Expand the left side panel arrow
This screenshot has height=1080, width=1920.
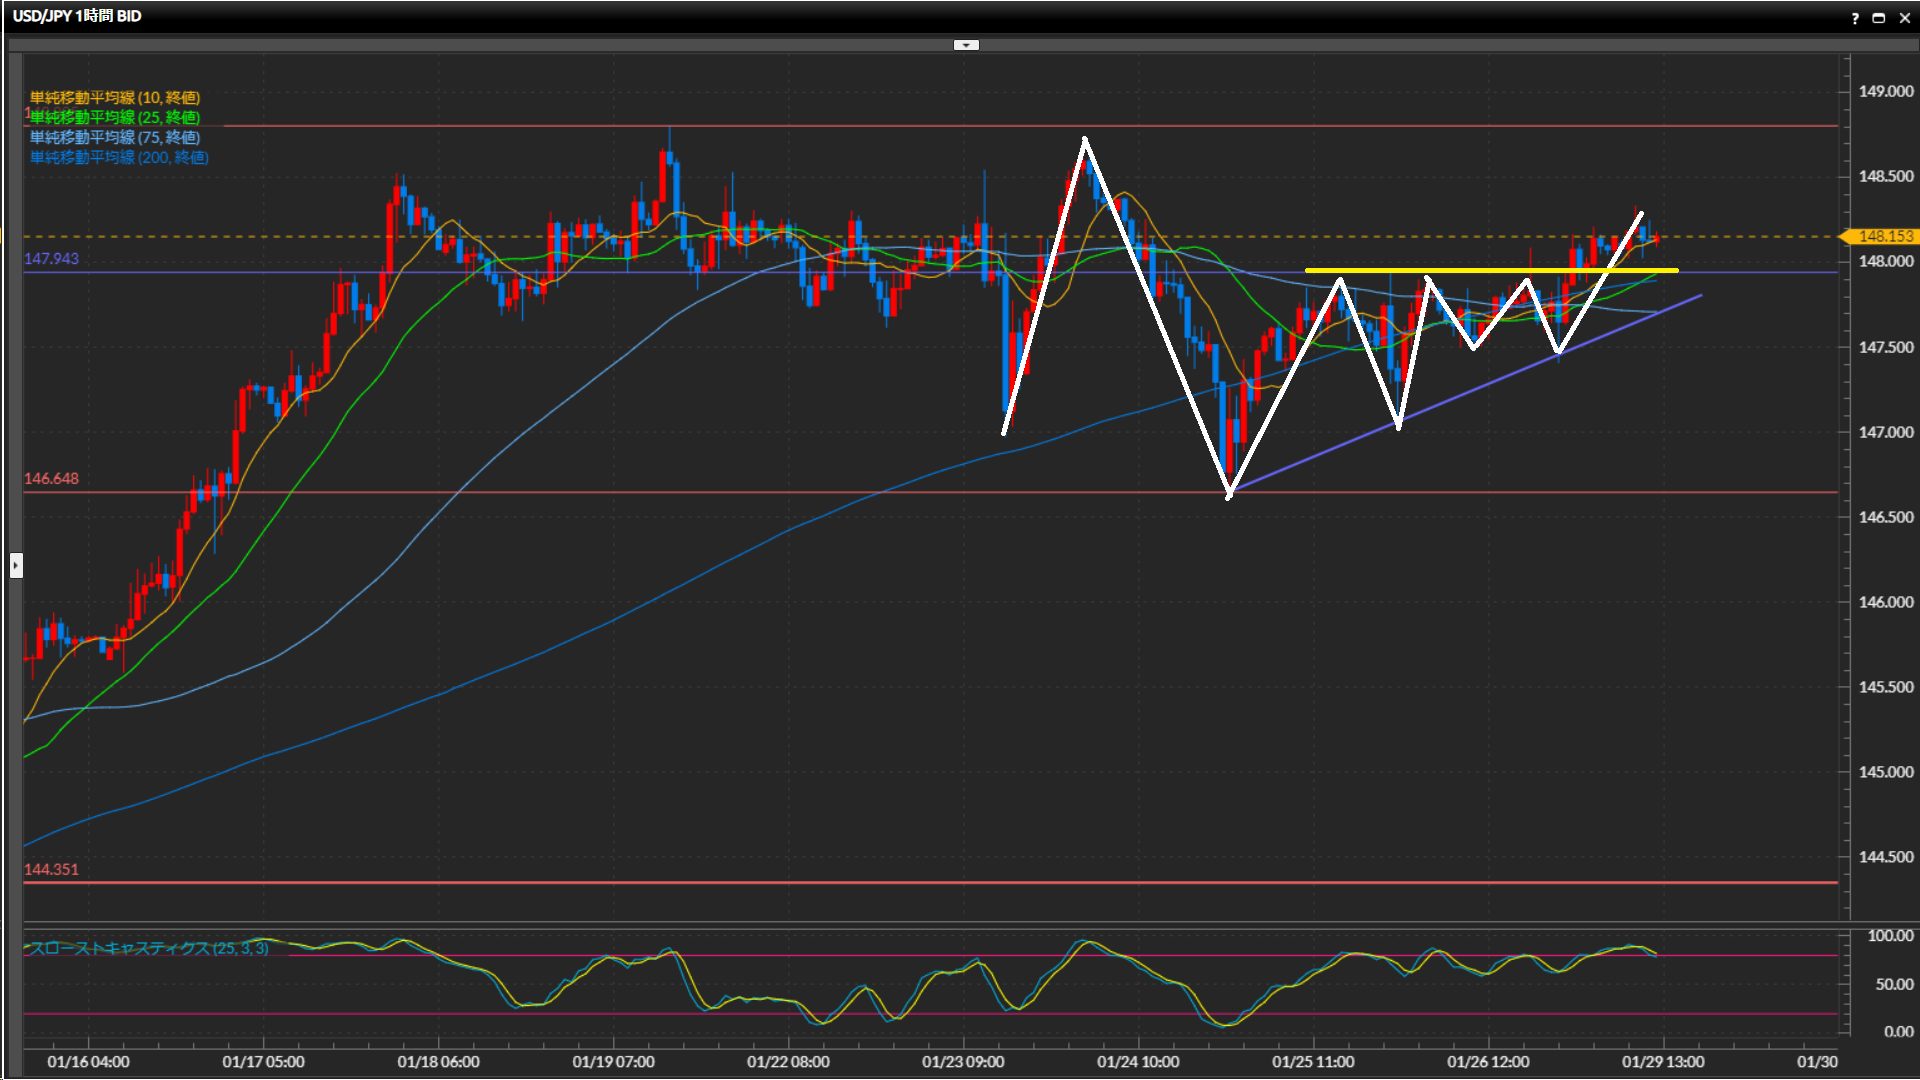[x=16, y=566]
